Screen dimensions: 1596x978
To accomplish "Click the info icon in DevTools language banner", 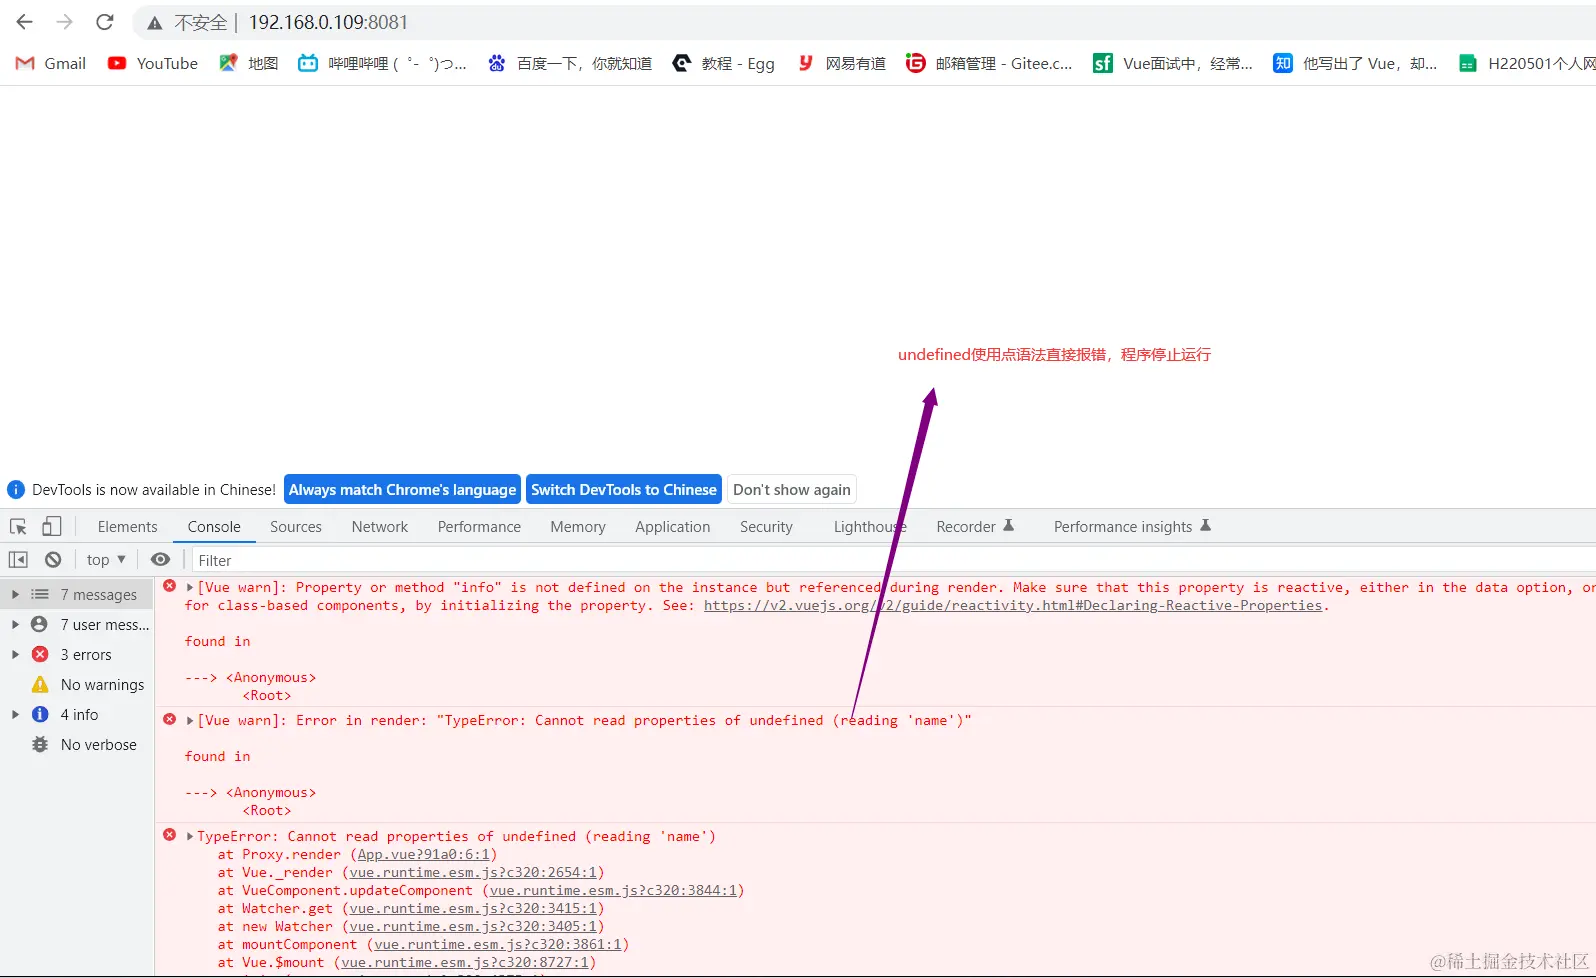I will (16, 490).
